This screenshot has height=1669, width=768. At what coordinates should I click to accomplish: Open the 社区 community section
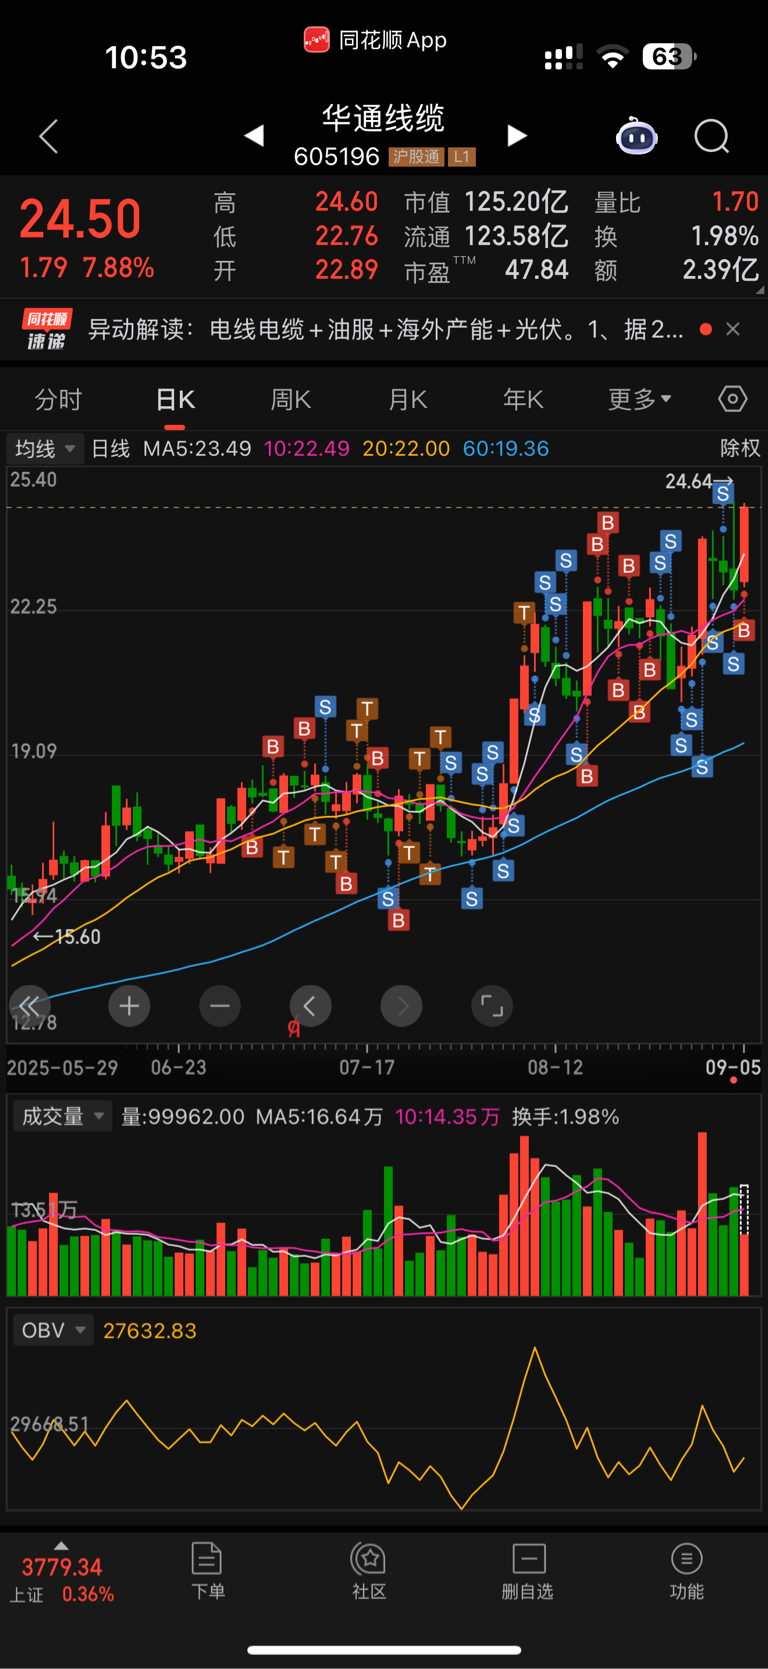point(369,1571)
